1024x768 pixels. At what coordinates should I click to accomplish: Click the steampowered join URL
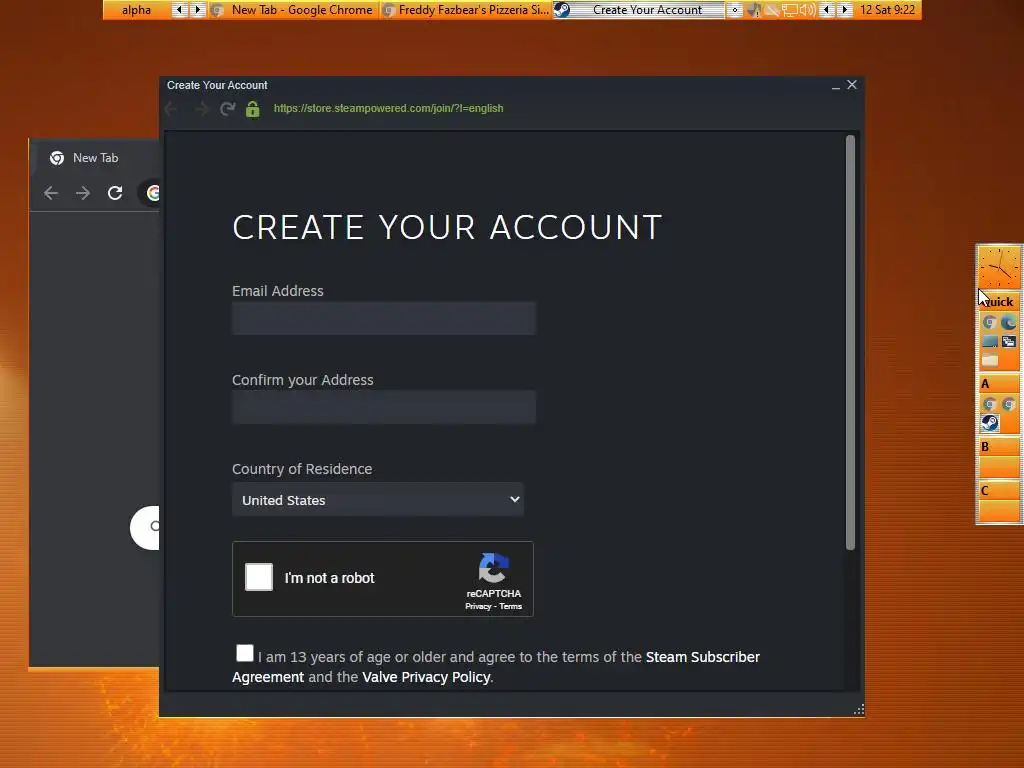point(389,108)
